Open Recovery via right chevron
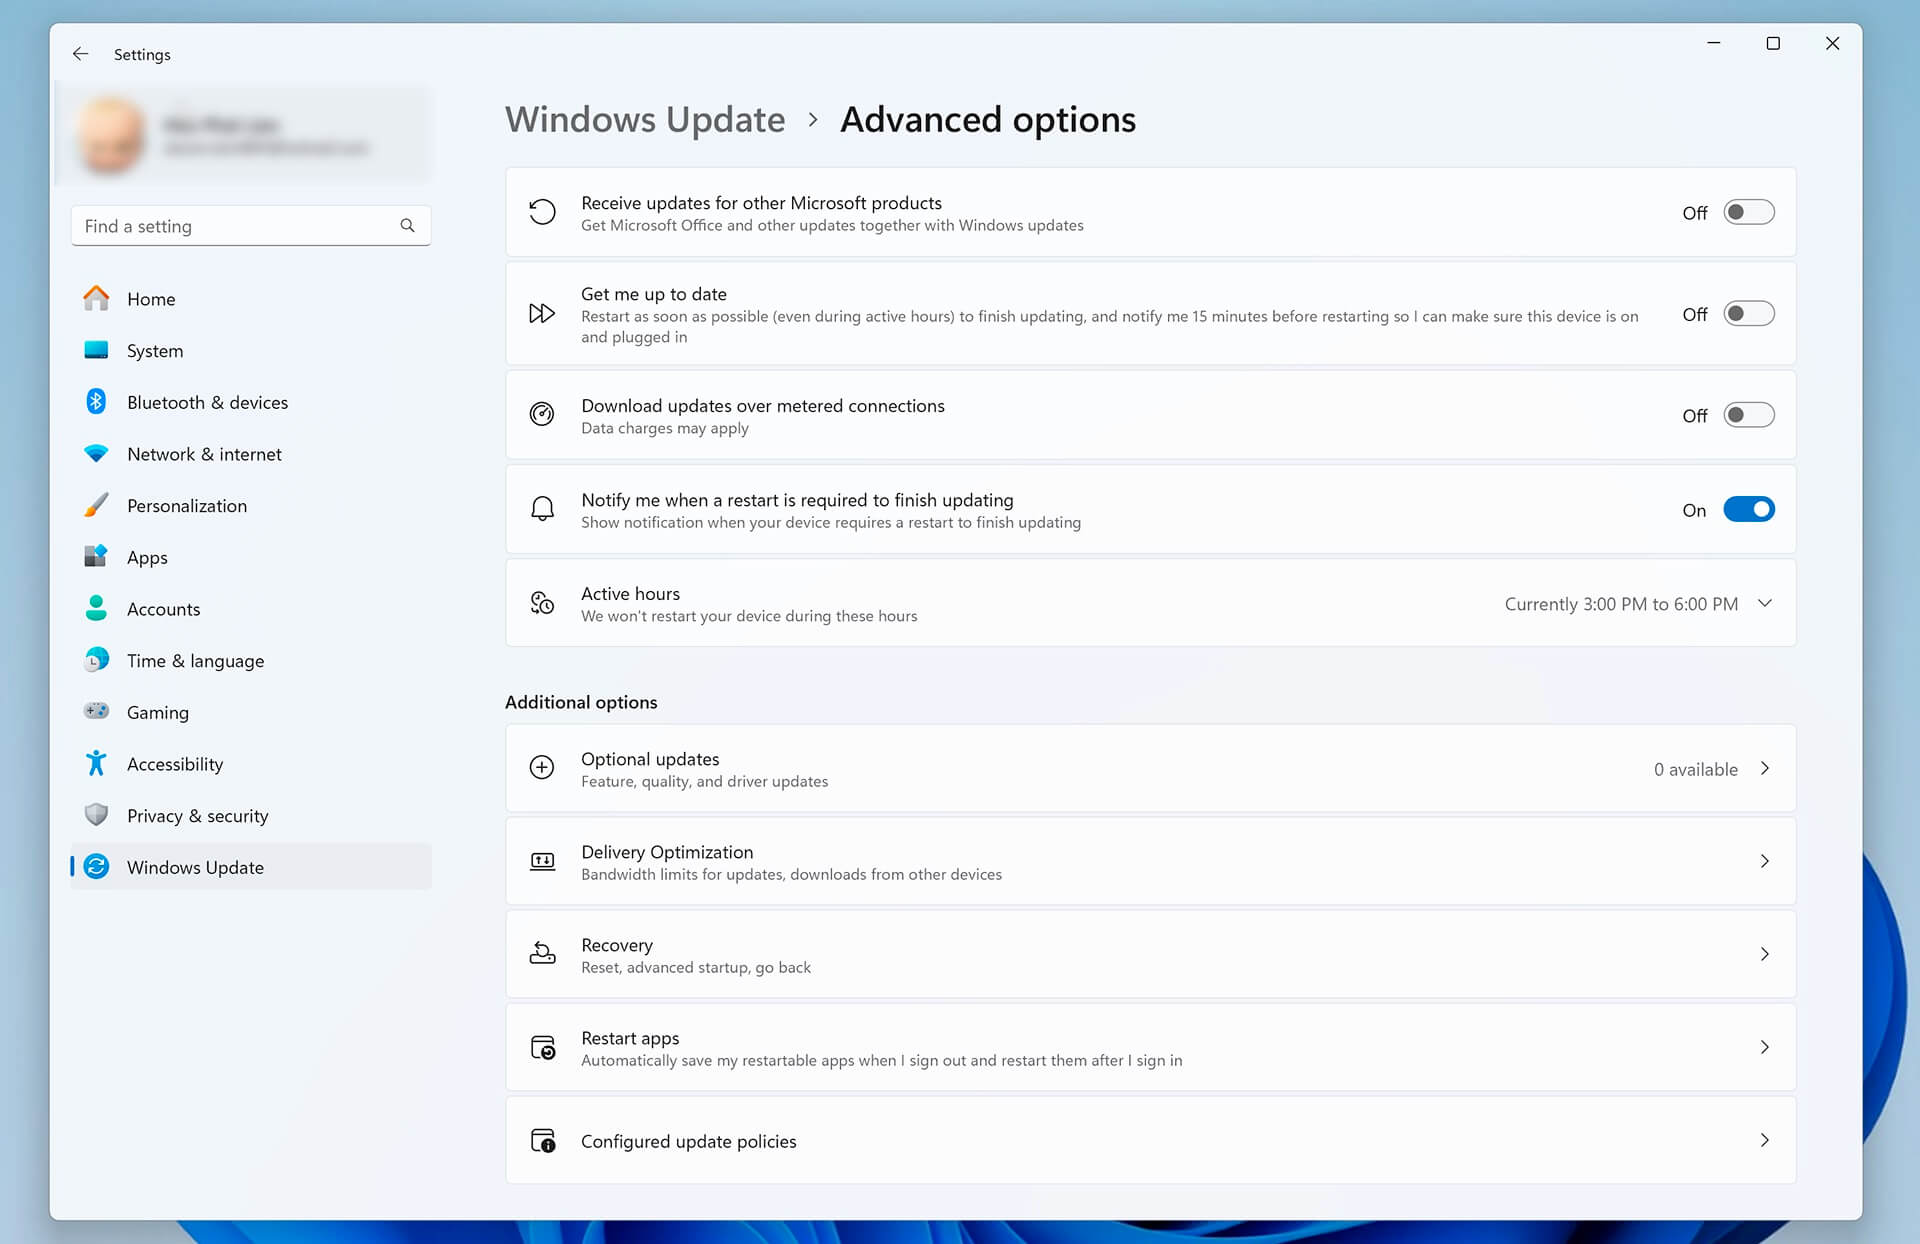The image size is (1920, 1244). [x=1765, y=954]
